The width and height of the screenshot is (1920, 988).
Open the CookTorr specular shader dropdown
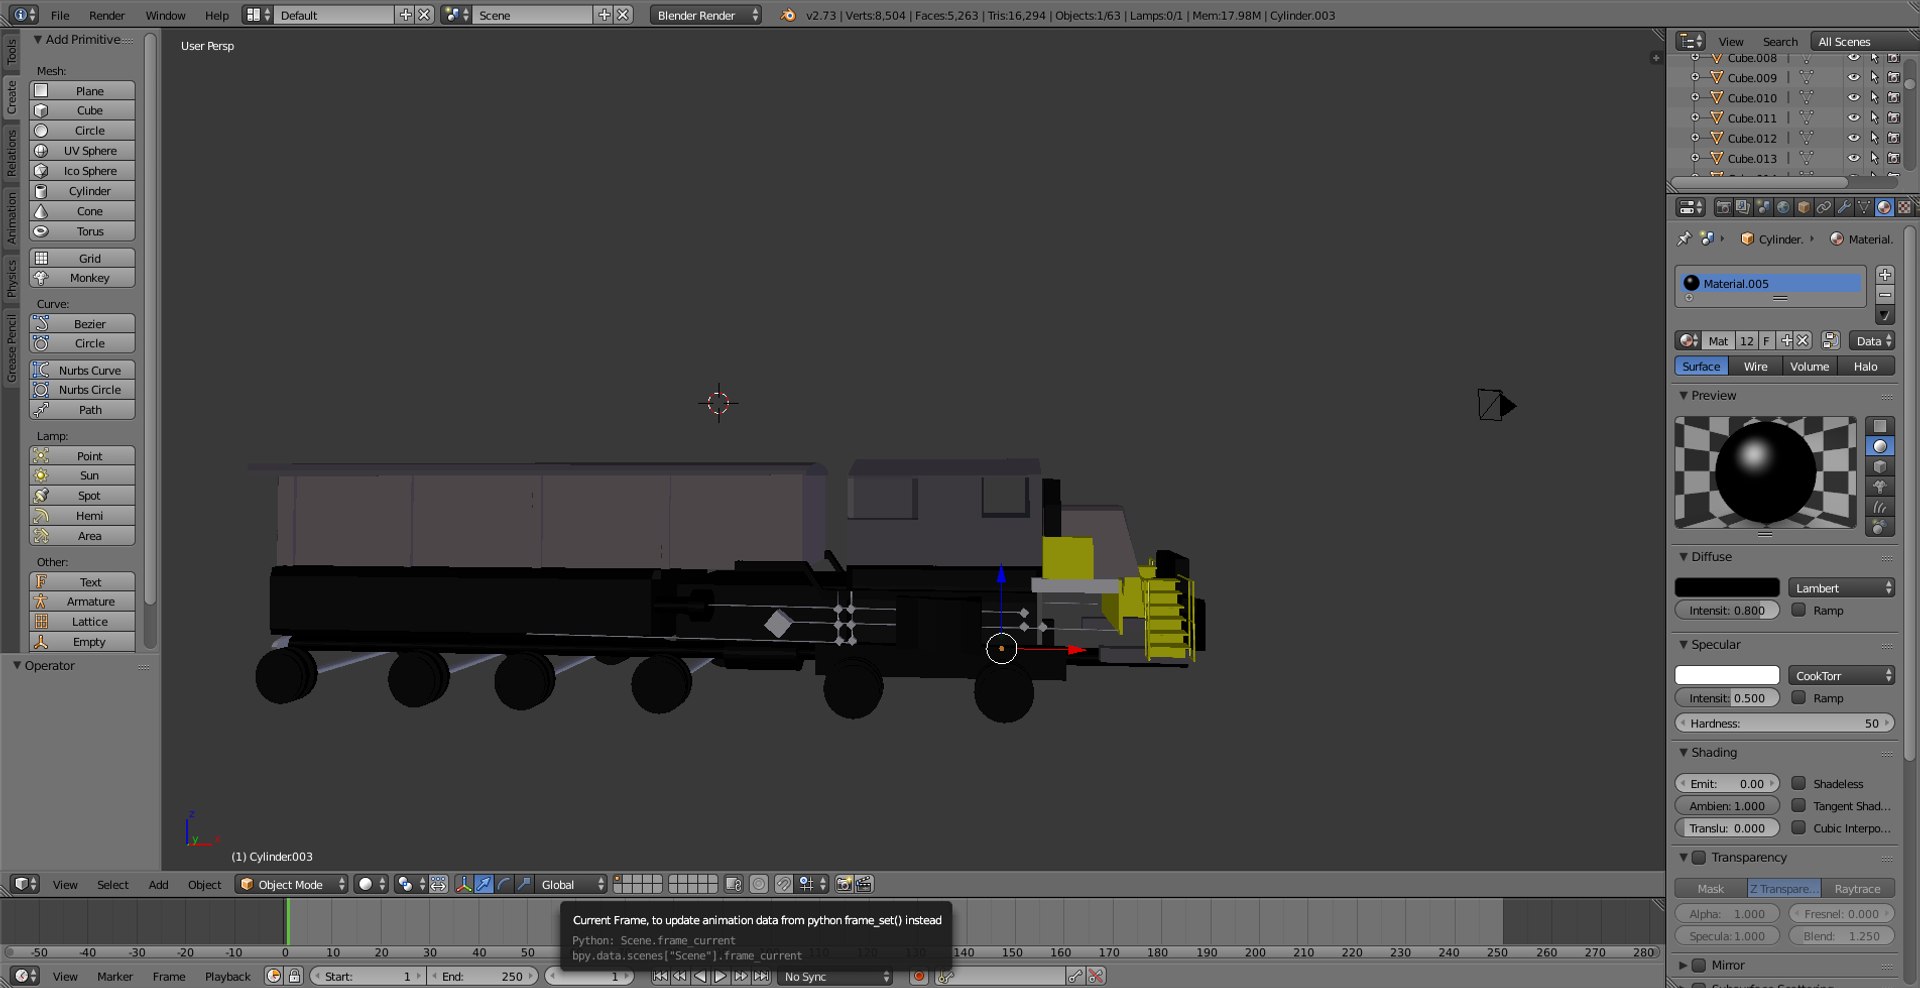coord(1841,676)
